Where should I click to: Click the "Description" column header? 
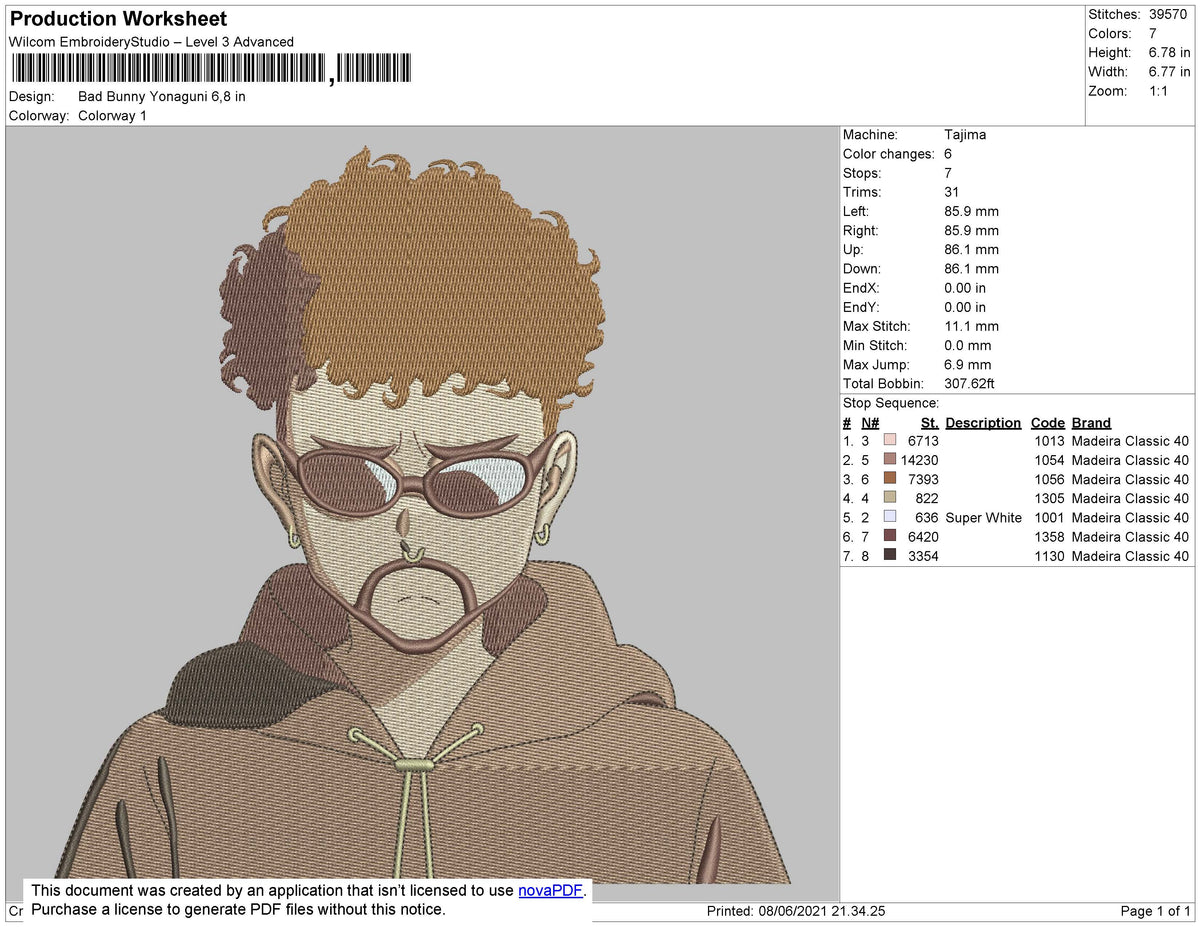click(983, 423)
